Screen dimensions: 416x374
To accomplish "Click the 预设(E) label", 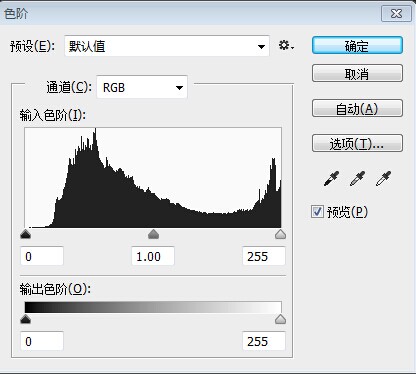I will click(x=32, y=46).
